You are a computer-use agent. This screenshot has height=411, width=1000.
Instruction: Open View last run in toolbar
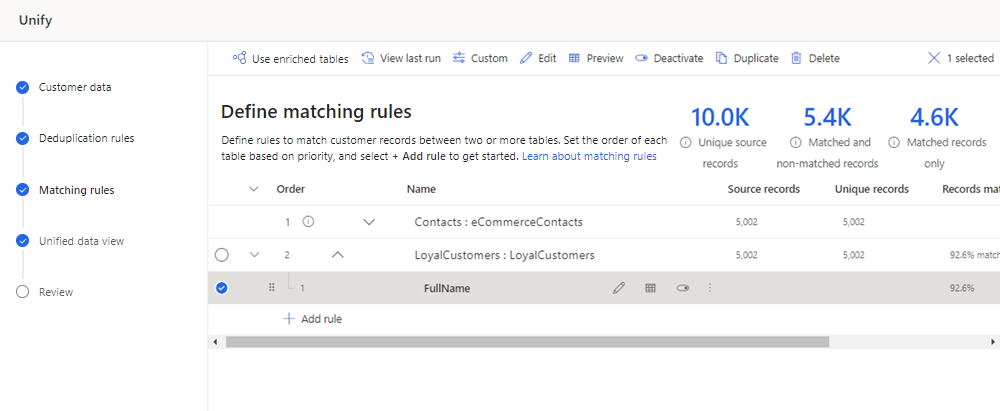pyautogui.click(x=401, y=58)
